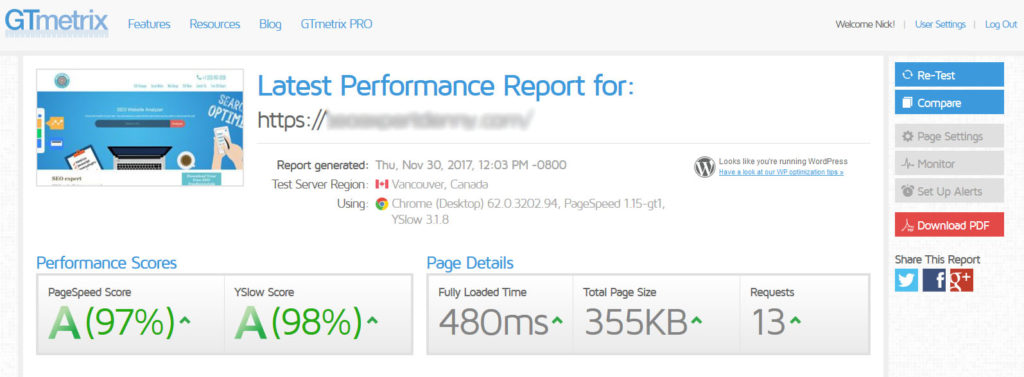Click the Compare button
This screenshot has height=377, width=1024.
(949, 103)
